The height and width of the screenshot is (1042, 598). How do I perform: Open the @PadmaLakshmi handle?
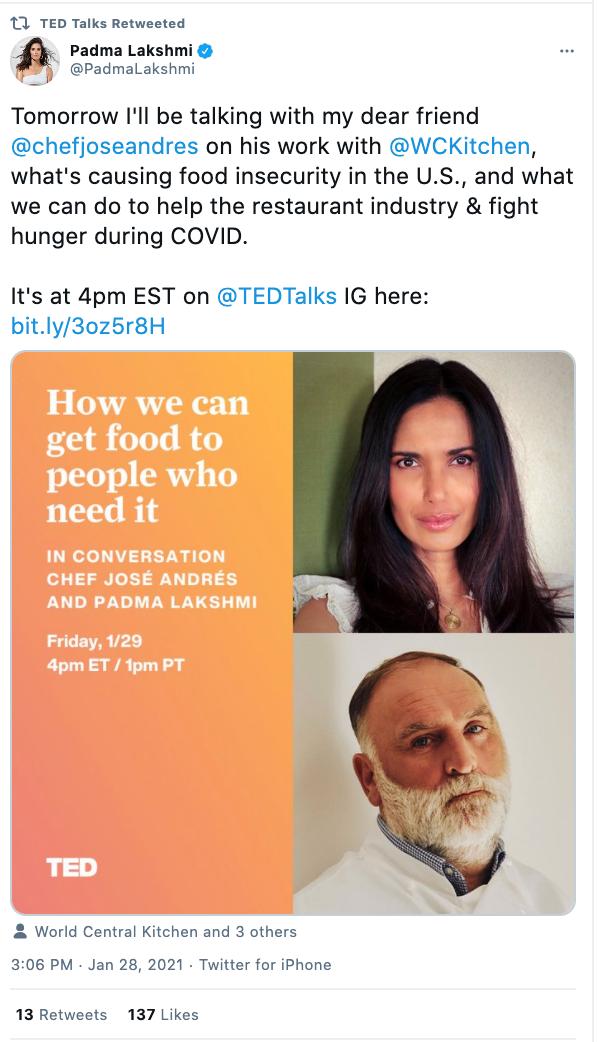point(132,69)
